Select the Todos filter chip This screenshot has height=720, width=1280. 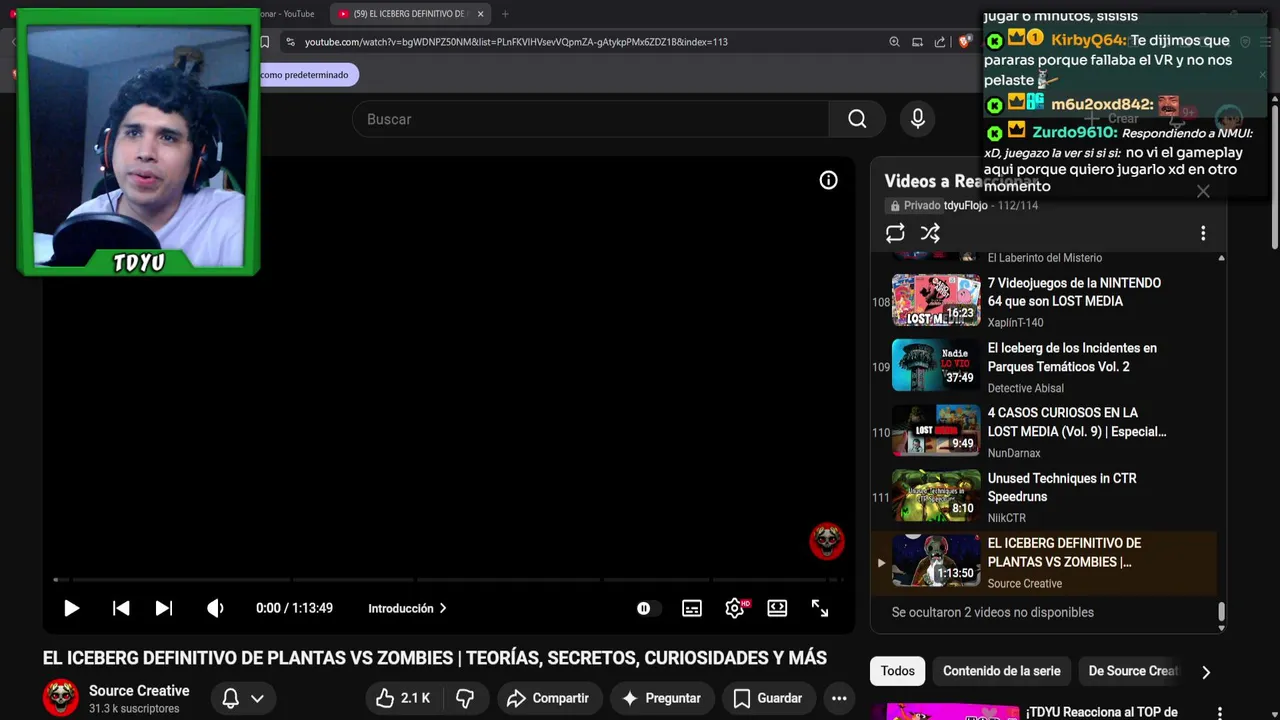point(897,671)
